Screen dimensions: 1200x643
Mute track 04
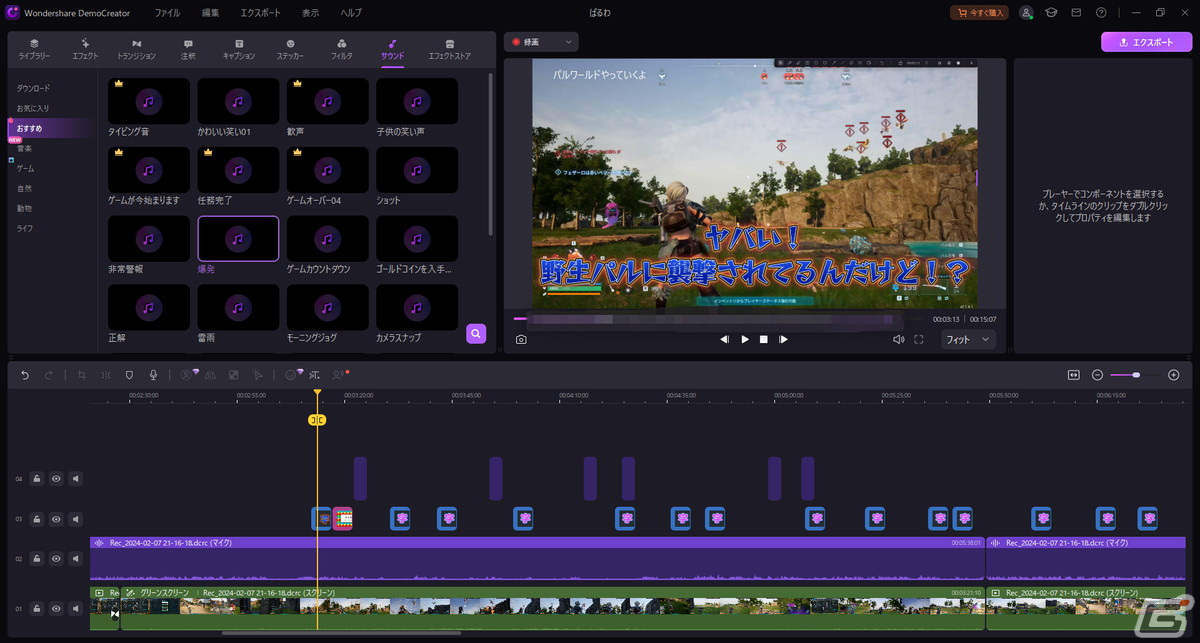[x=75, y=479]
